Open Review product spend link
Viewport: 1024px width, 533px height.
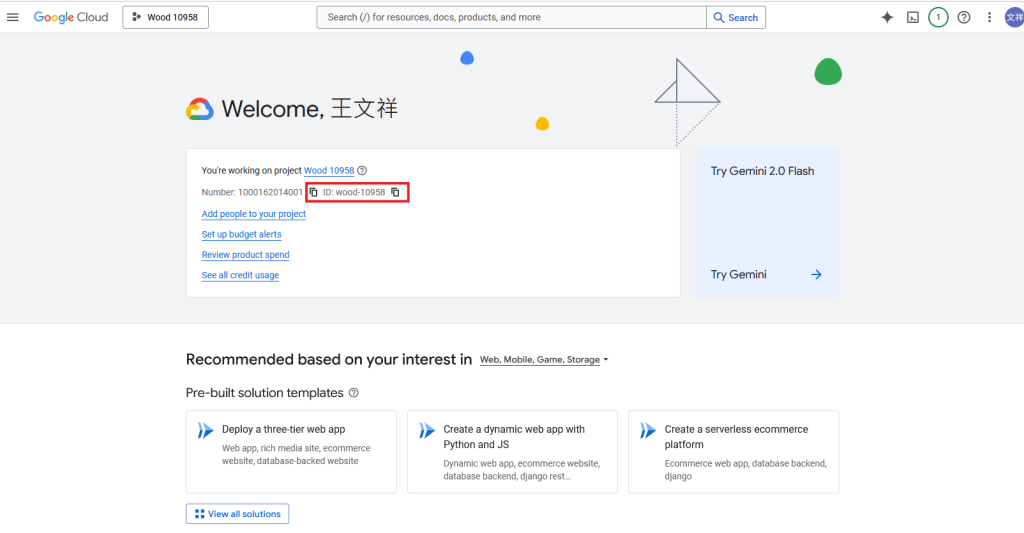pos(245,255)
